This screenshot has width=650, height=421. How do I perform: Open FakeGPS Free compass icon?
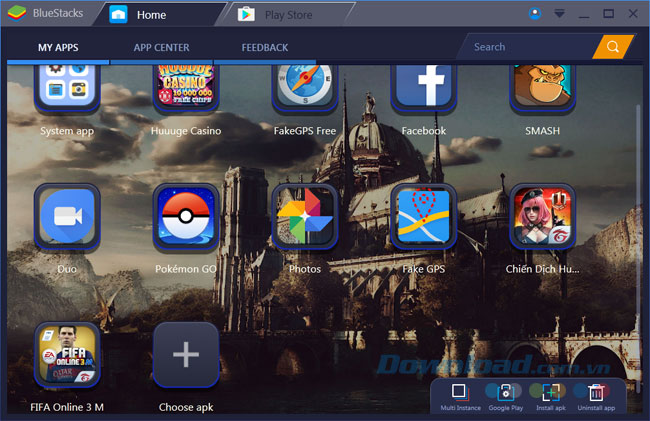305,87
